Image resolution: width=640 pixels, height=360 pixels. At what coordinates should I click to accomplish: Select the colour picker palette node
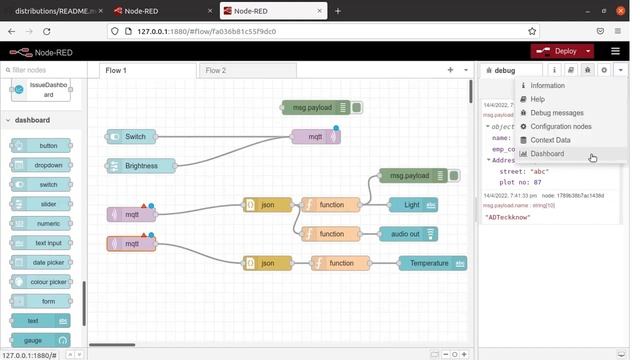[x=41, y=282]
